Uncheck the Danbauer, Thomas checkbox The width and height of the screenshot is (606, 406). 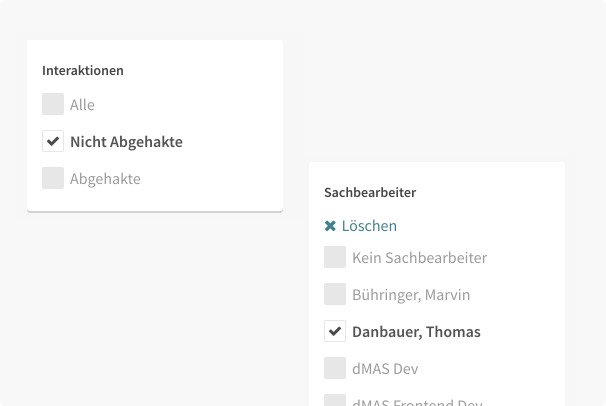click(335, 331)
